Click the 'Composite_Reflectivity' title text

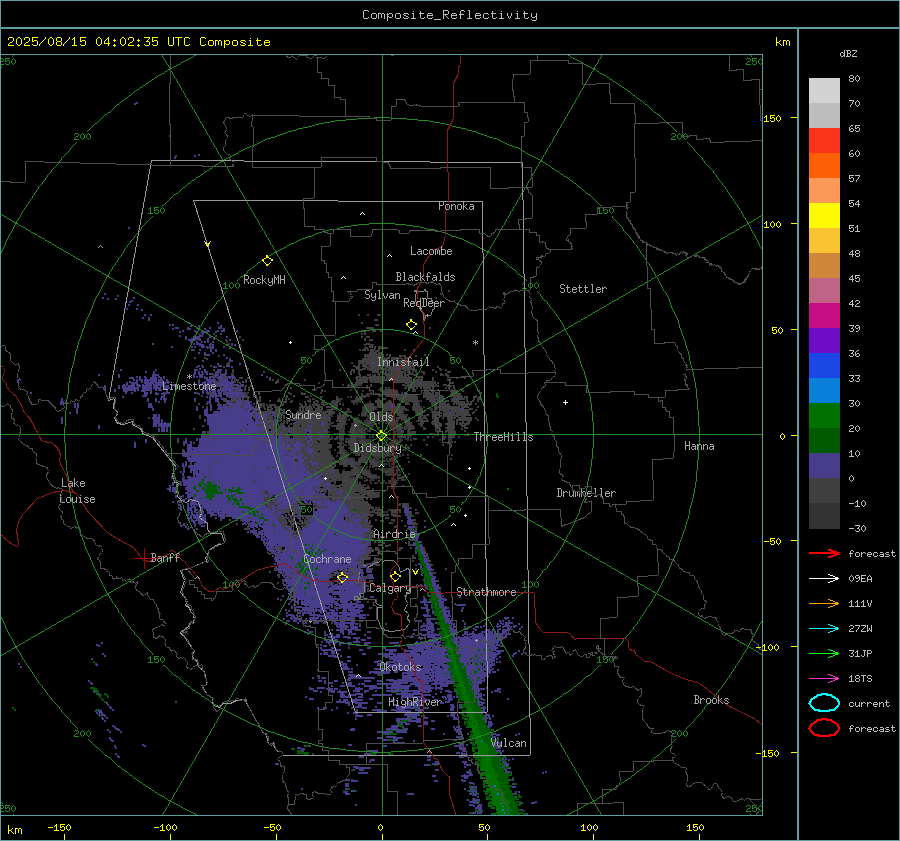450,15
